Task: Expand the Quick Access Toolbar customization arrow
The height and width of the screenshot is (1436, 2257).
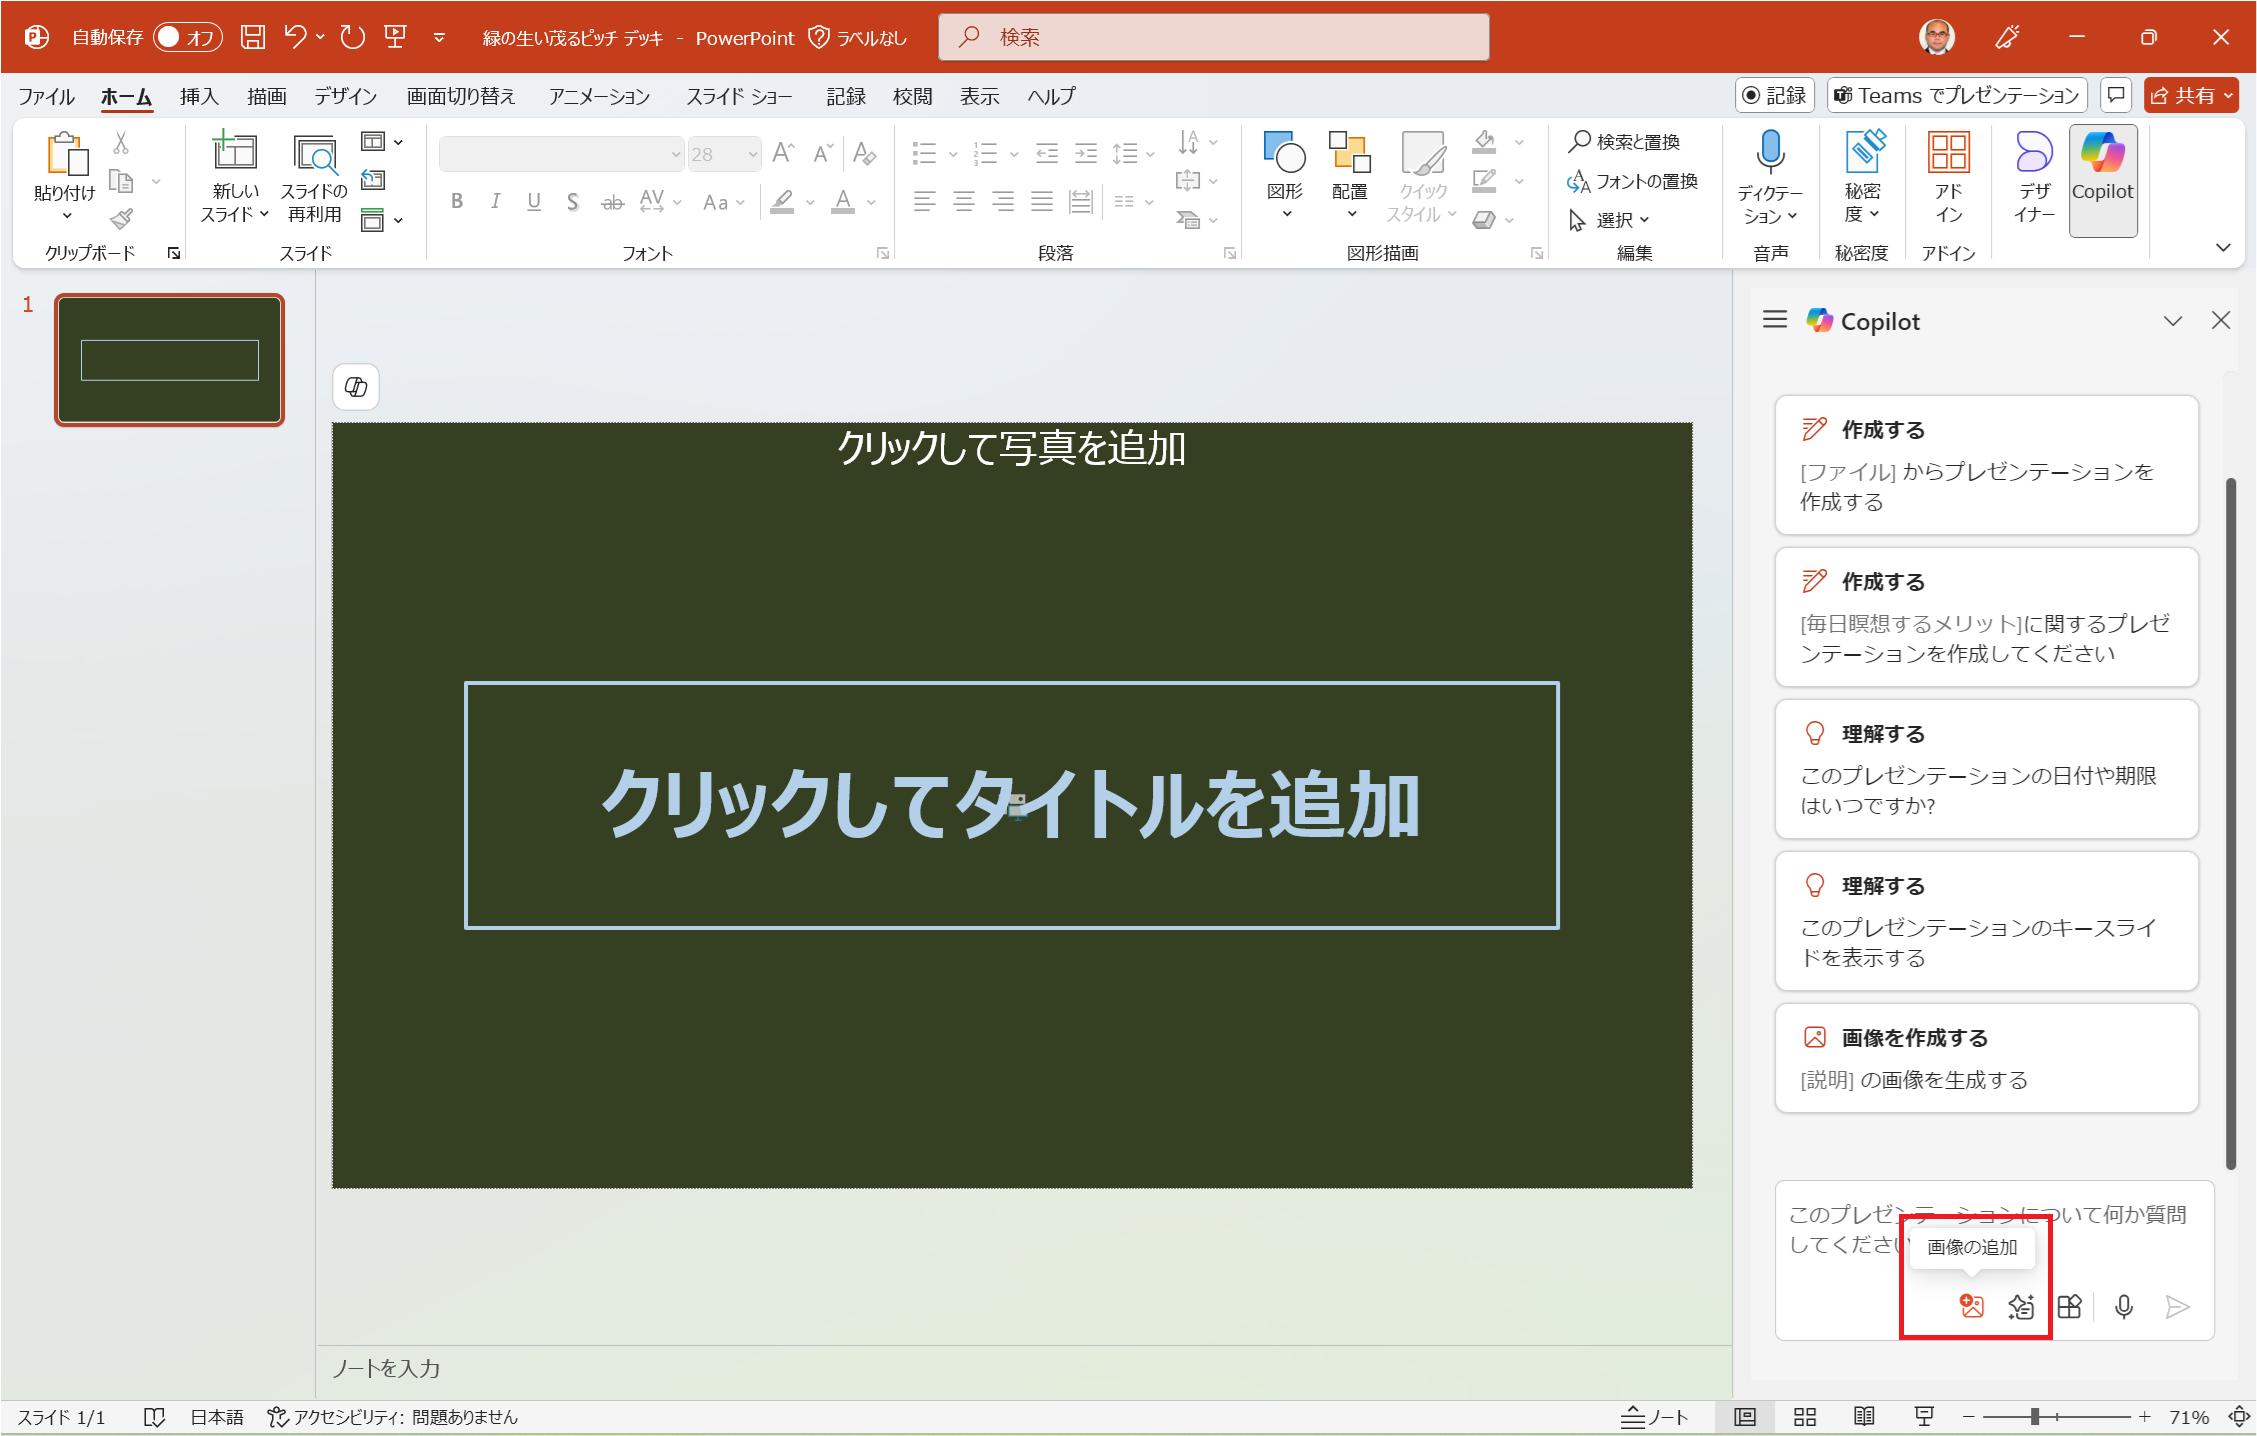Action: point(439,37)
